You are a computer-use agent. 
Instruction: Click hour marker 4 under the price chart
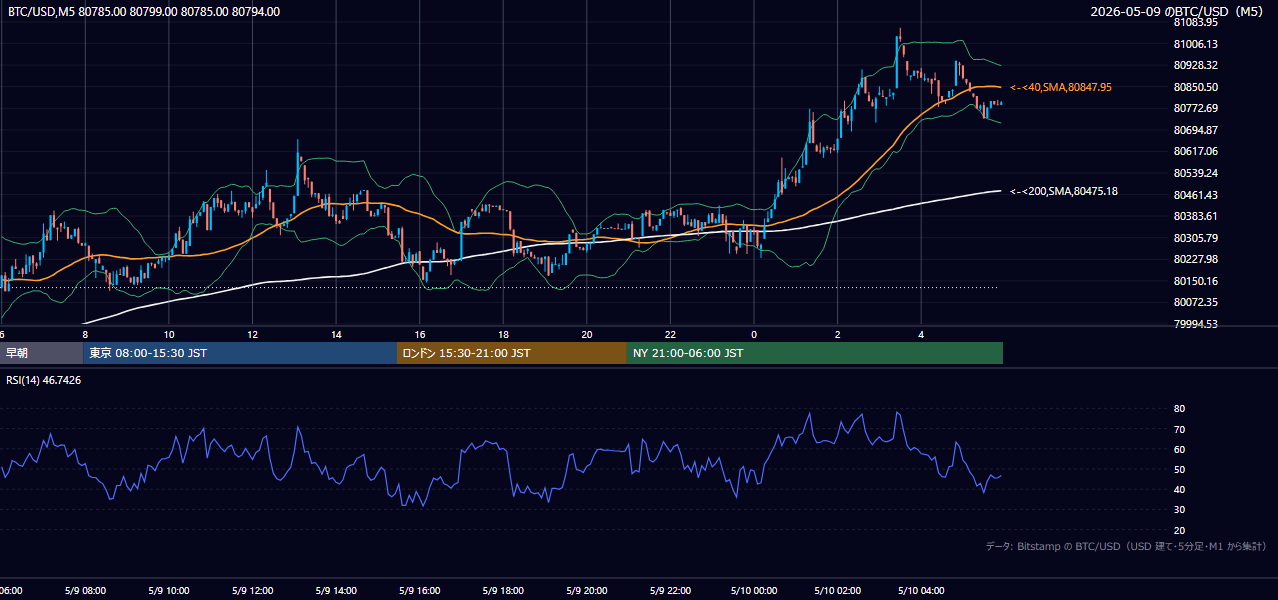(921, 334)
